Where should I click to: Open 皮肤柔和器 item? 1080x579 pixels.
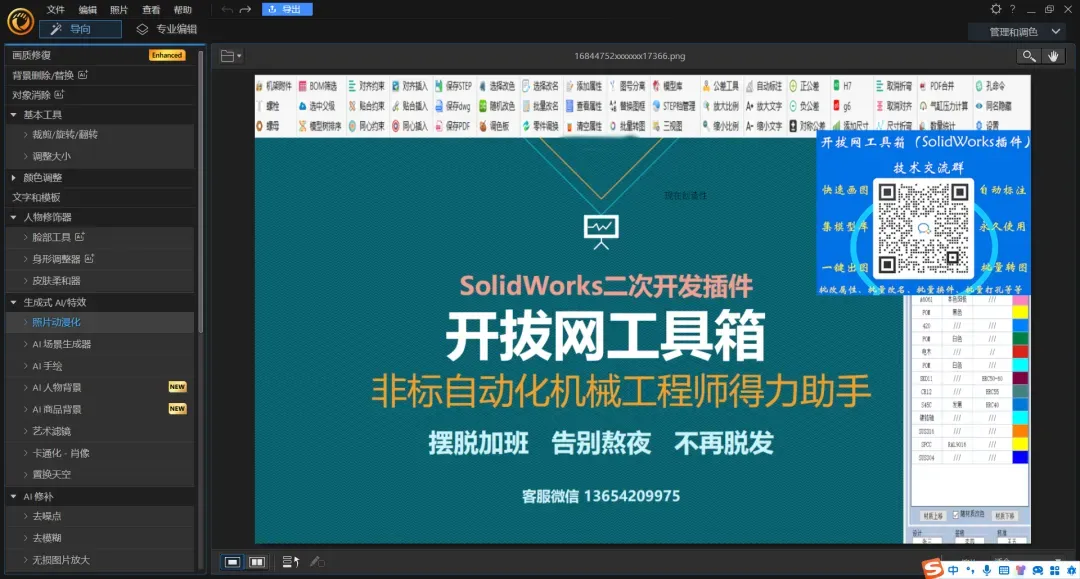pyautogui.click(x=100, y=281)
